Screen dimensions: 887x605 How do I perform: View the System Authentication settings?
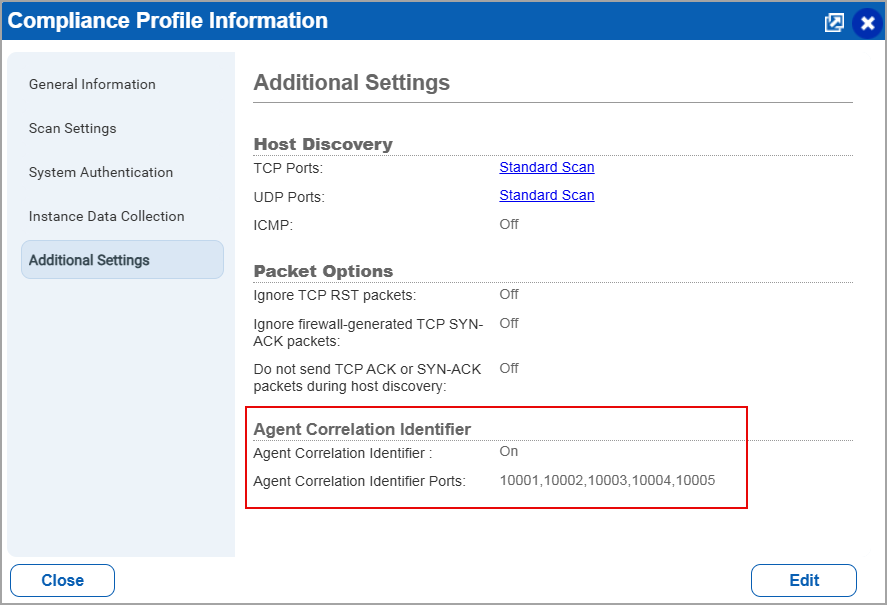(x=100, y=172)
